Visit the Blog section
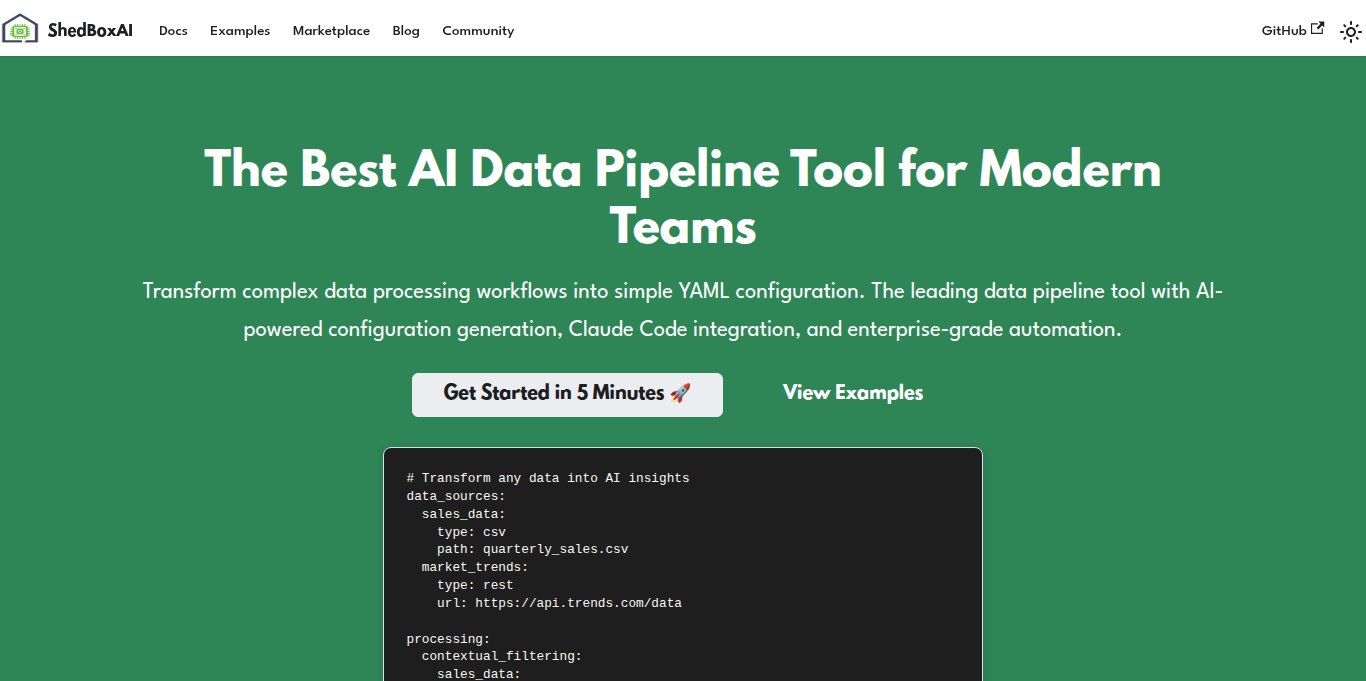This screenshot has width=1366, height=681. pos(406,31)
